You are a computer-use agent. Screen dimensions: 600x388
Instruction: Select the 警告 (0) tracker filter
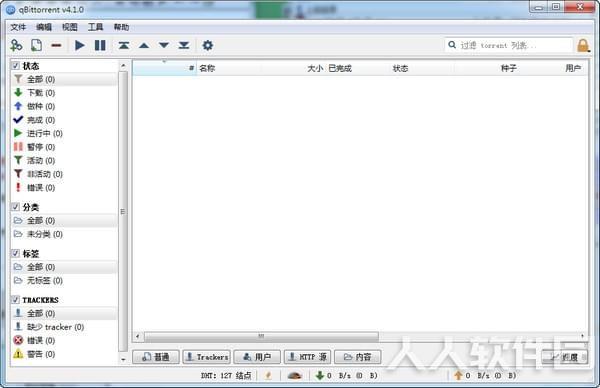tap(64, 354)
